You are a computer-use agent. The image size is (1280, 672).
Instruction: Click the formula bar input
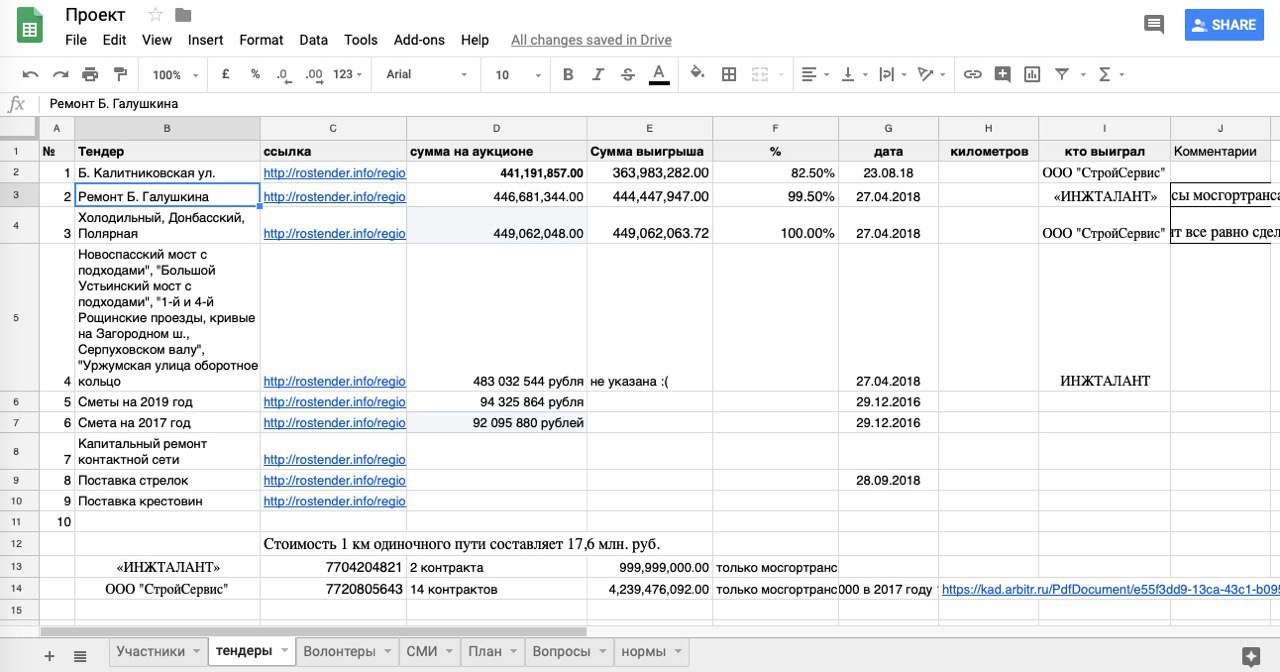coord(660,104)
